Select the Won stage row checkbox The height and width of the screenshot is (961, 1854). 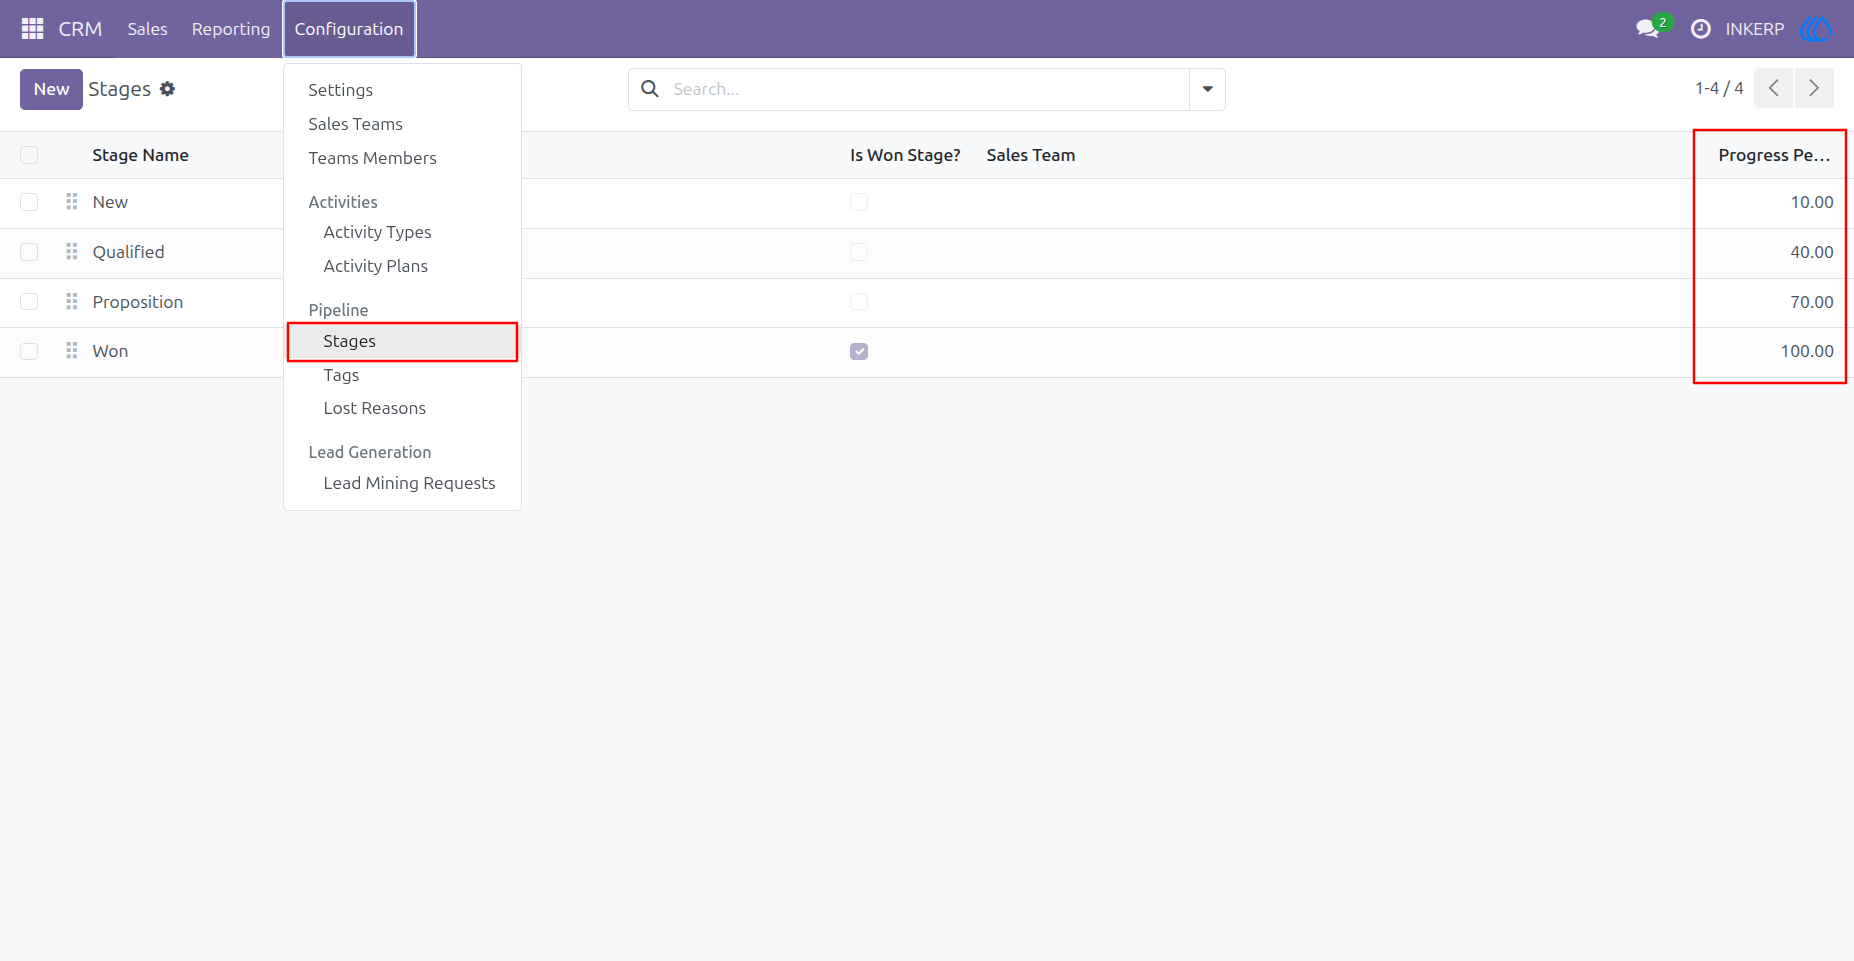29,351
